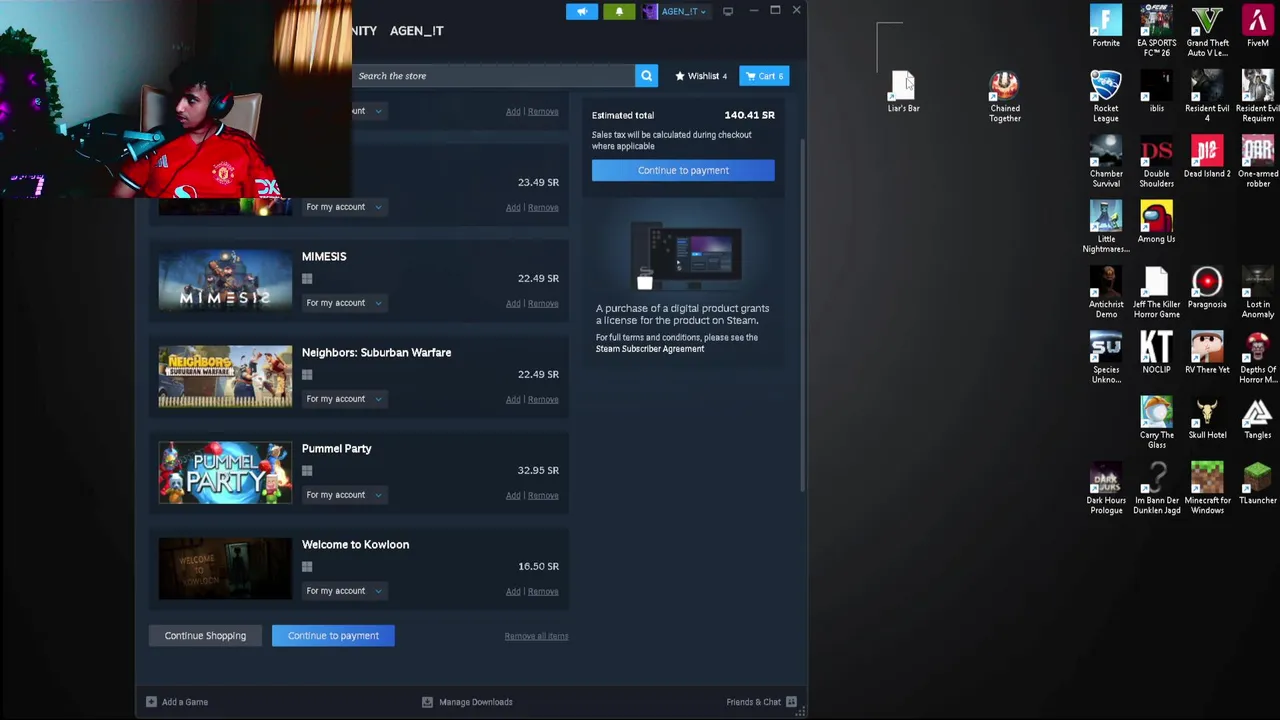The image size is (1280, 720).
Task: Open the Cart 6 button
Action: click(765, 76)
